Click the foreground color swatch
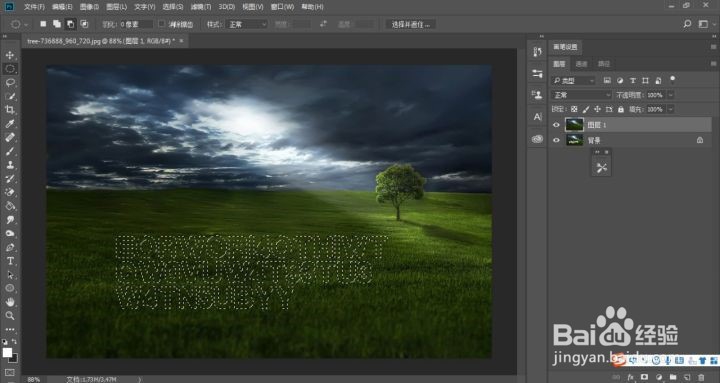Viewport: 720px width, 383px height. (x=7, y=352)
